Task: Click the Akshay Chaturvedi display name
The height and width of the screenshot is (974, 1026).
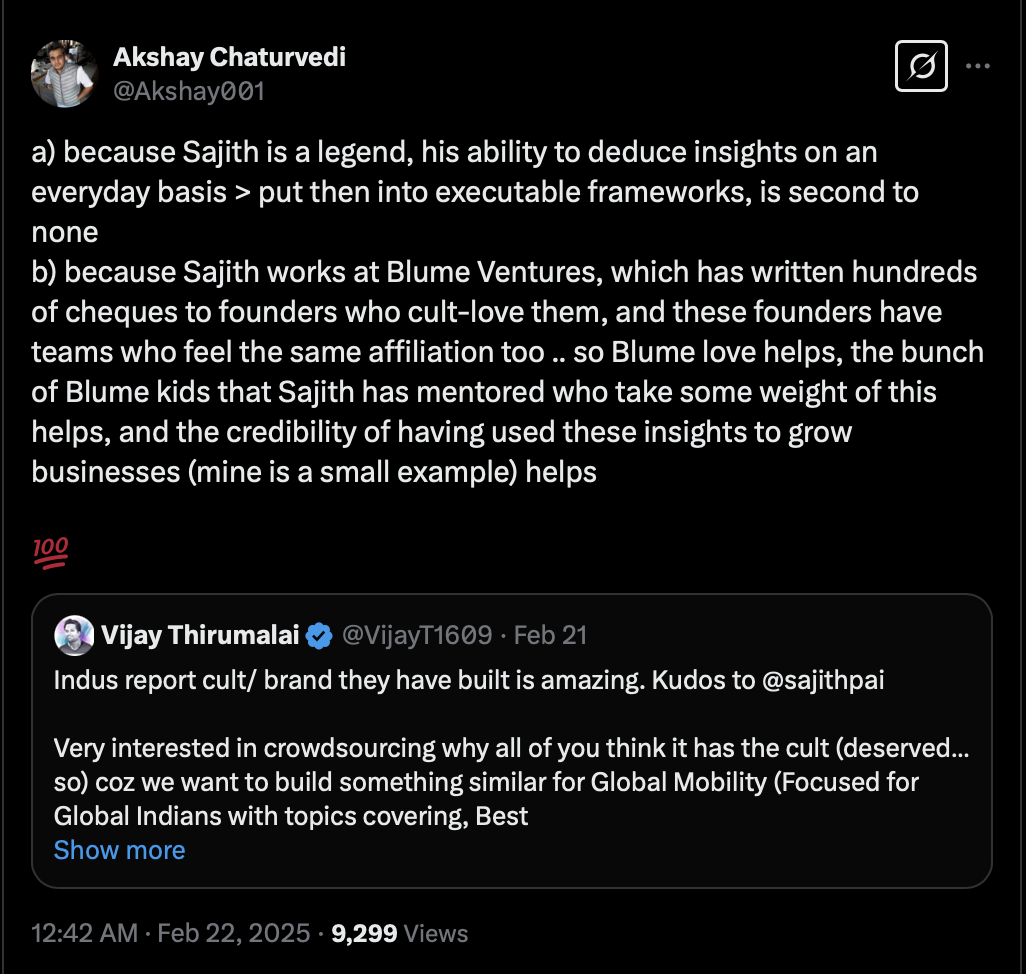Action: tap(229, 57)
